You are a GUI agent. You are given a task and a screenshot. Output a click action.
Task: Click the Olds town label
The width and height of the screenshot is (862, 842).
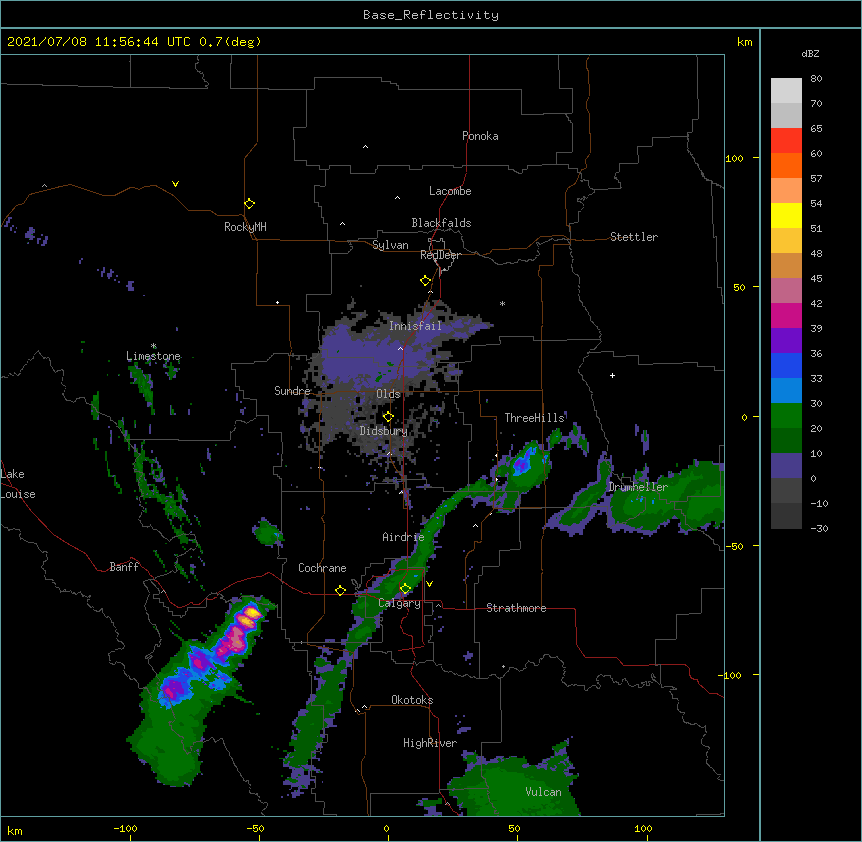[388, 394]
